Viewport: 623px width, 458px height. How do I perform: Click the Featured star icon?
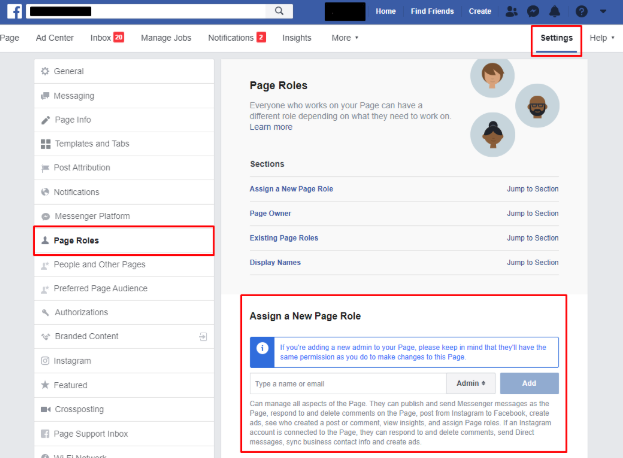(x=45, y=385)
